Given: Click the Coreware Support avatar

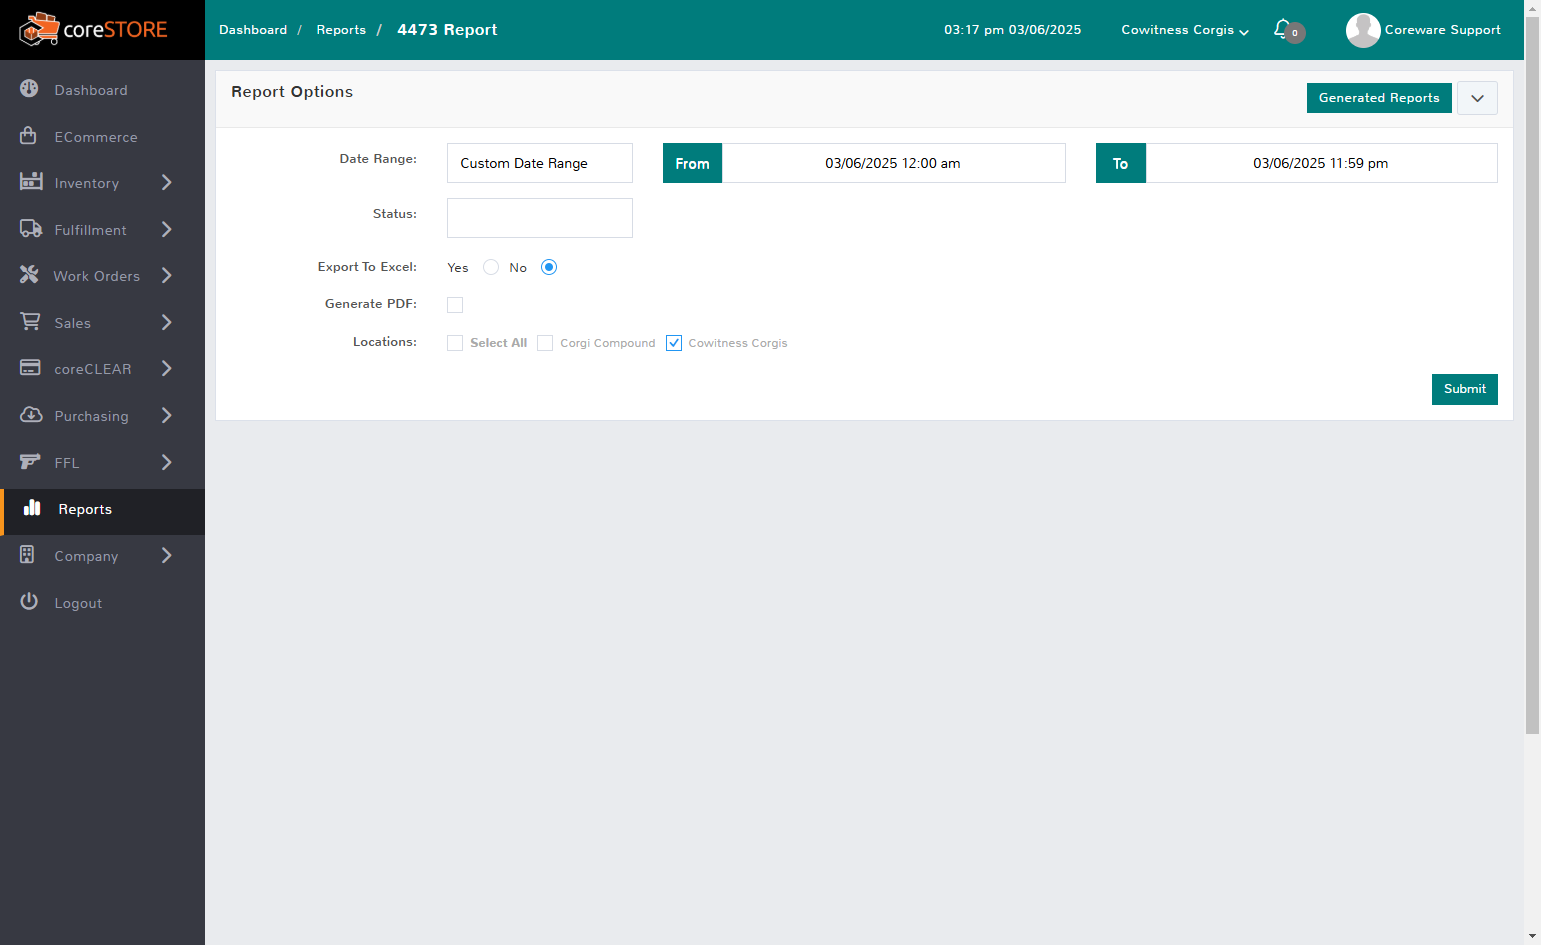Looking at the screenshot, I should click(x=1363, y=30).
